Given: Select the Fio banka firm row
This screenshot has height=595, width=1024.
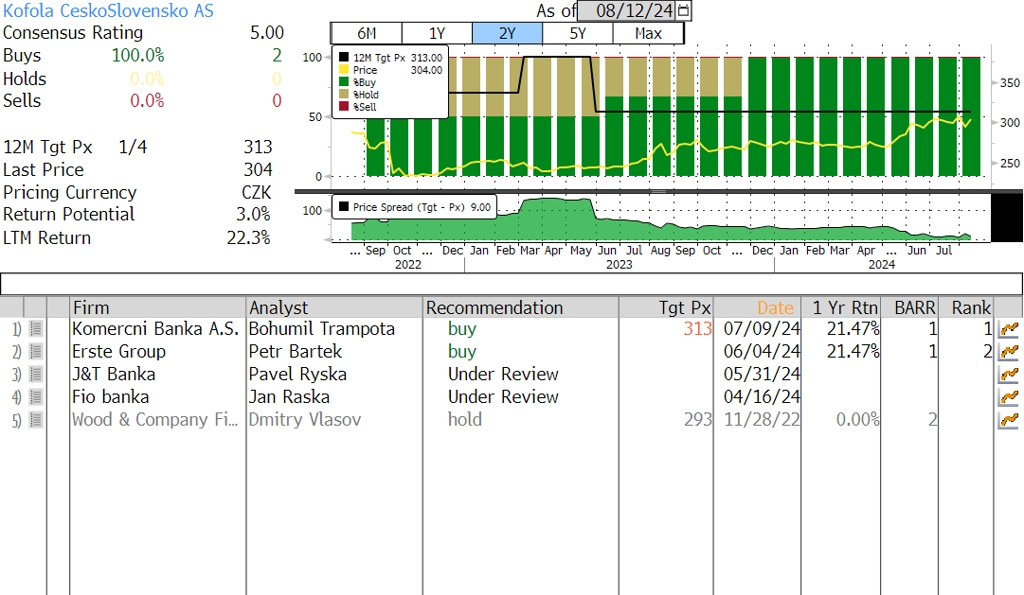Looking at the screenshot, I should 110,397.
